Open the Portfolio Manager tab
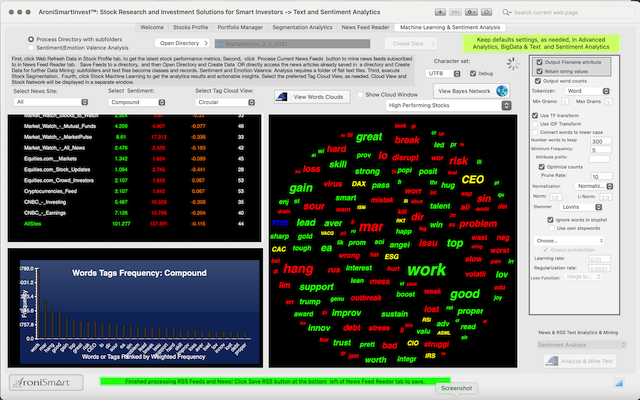 [x=240, y=27]
